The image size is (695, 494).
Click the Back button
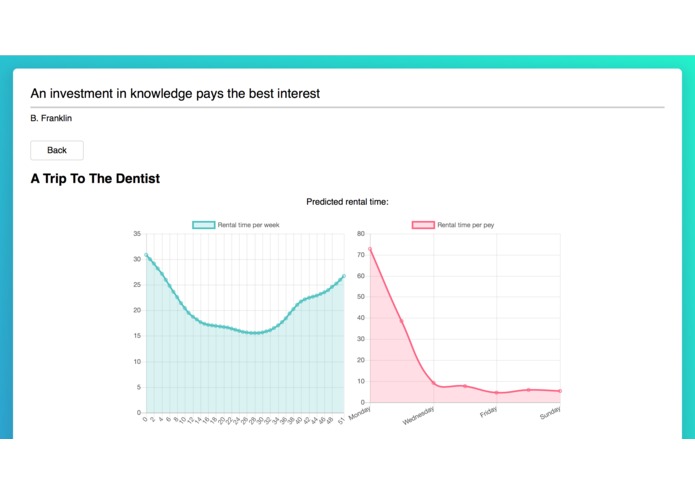tap(57, 150)
